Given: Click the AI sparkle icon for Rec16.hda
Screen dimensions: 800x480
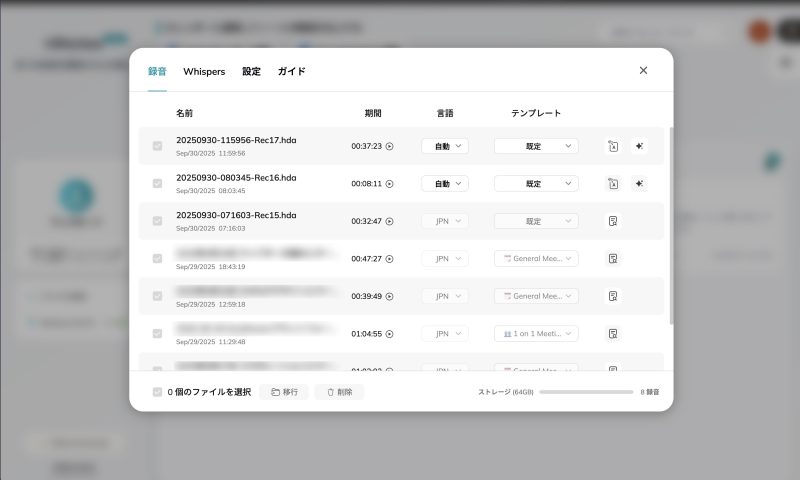Looking at the screenshot, I should [x=639, y=184].
